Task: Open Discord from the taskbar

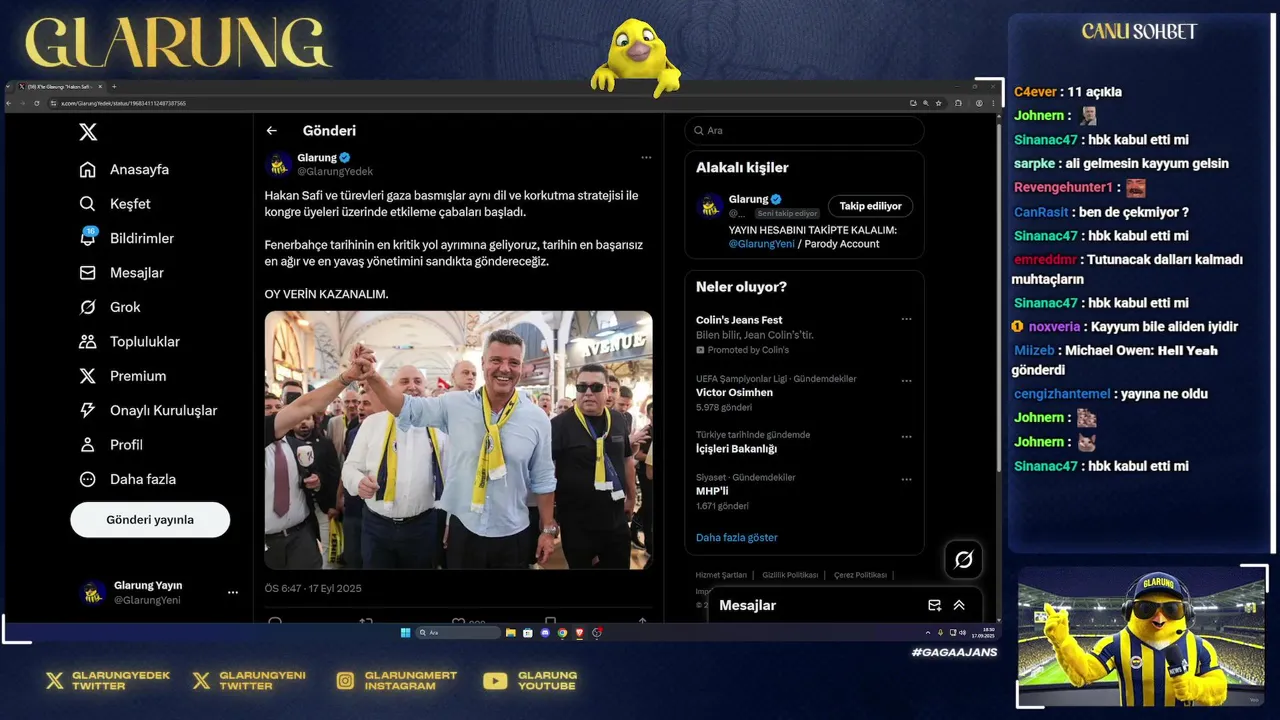Action: pyautogui.click(x=545, y=632)
